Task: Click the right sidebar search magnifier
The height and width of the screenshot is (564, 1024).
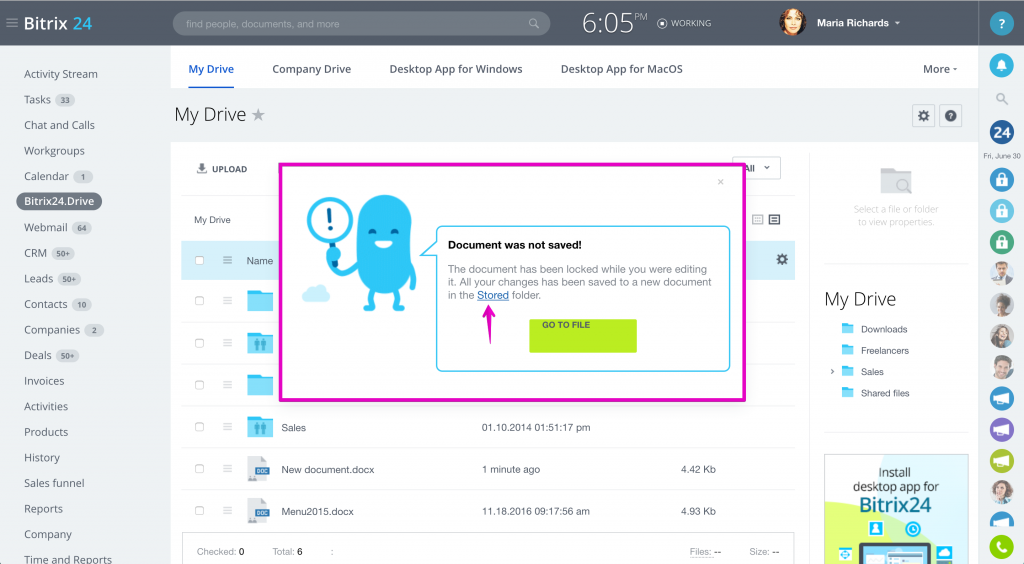Action: click(x=1001, y=99)
